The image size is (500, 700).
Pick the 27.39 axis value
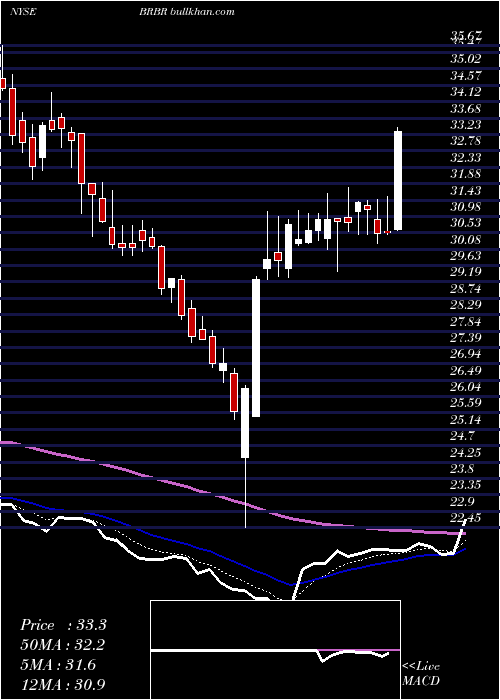pyautogui.click(x=465, y=338)
